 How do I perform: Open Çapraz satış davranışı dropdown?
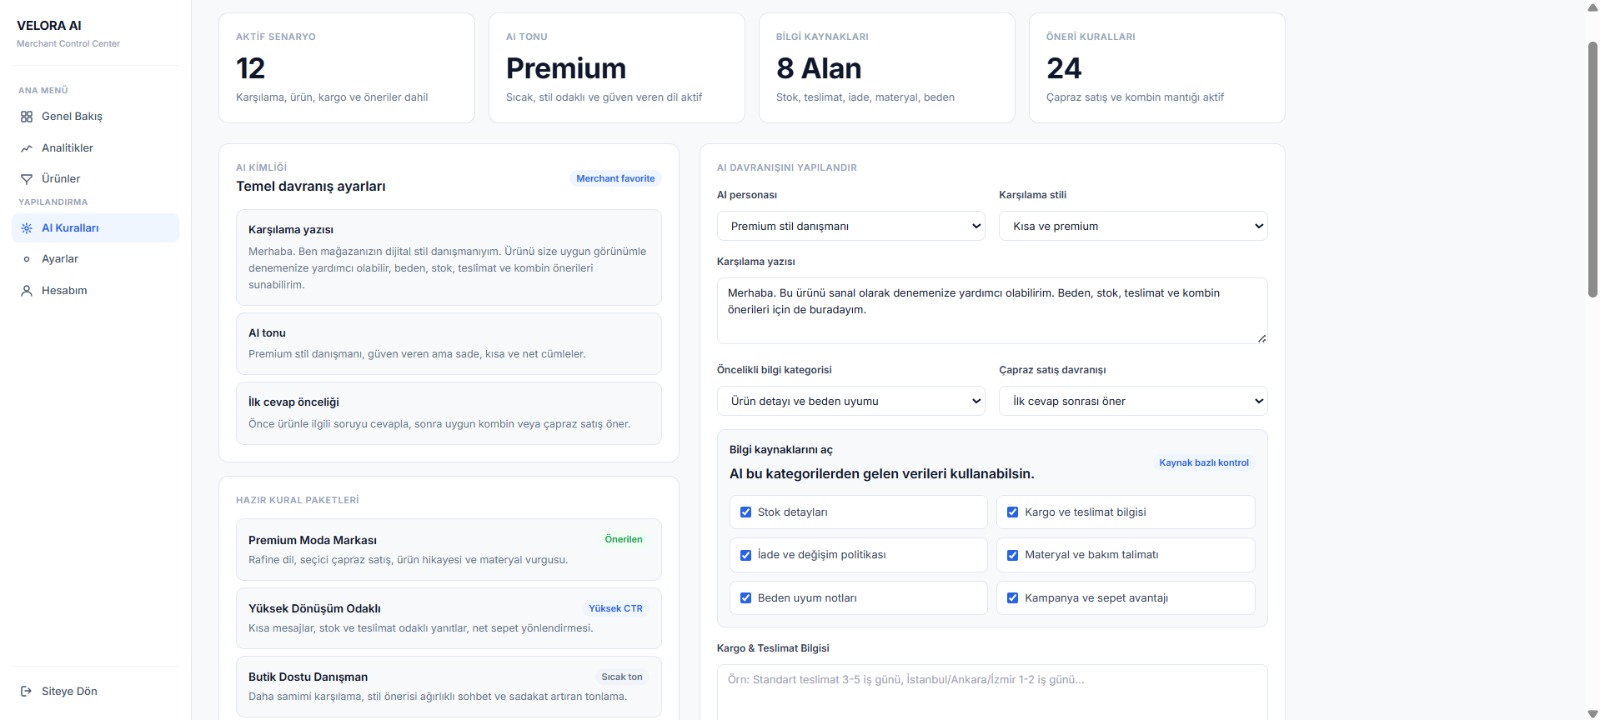coord(1133,401)
